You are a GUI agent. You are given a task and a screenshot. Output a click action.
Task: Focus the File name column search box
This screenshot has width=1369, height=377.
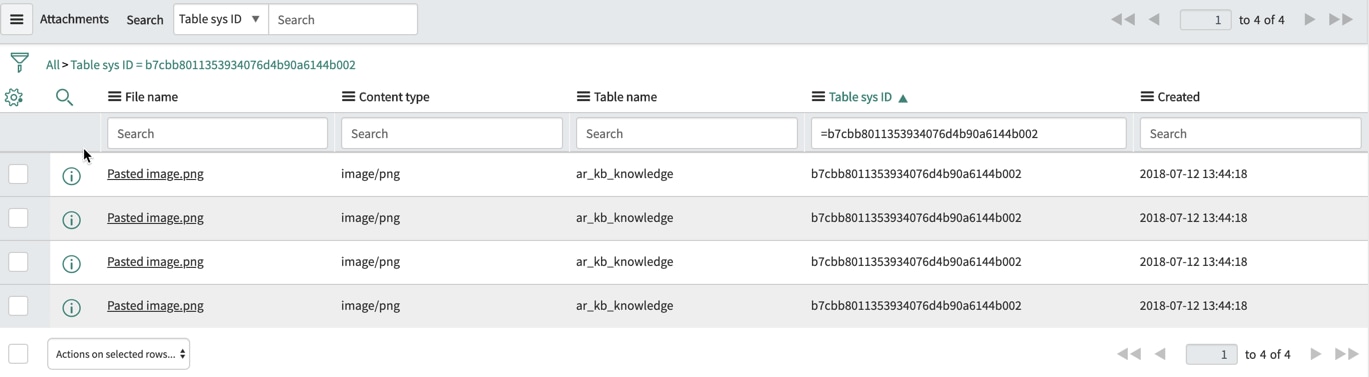[217, 134]
